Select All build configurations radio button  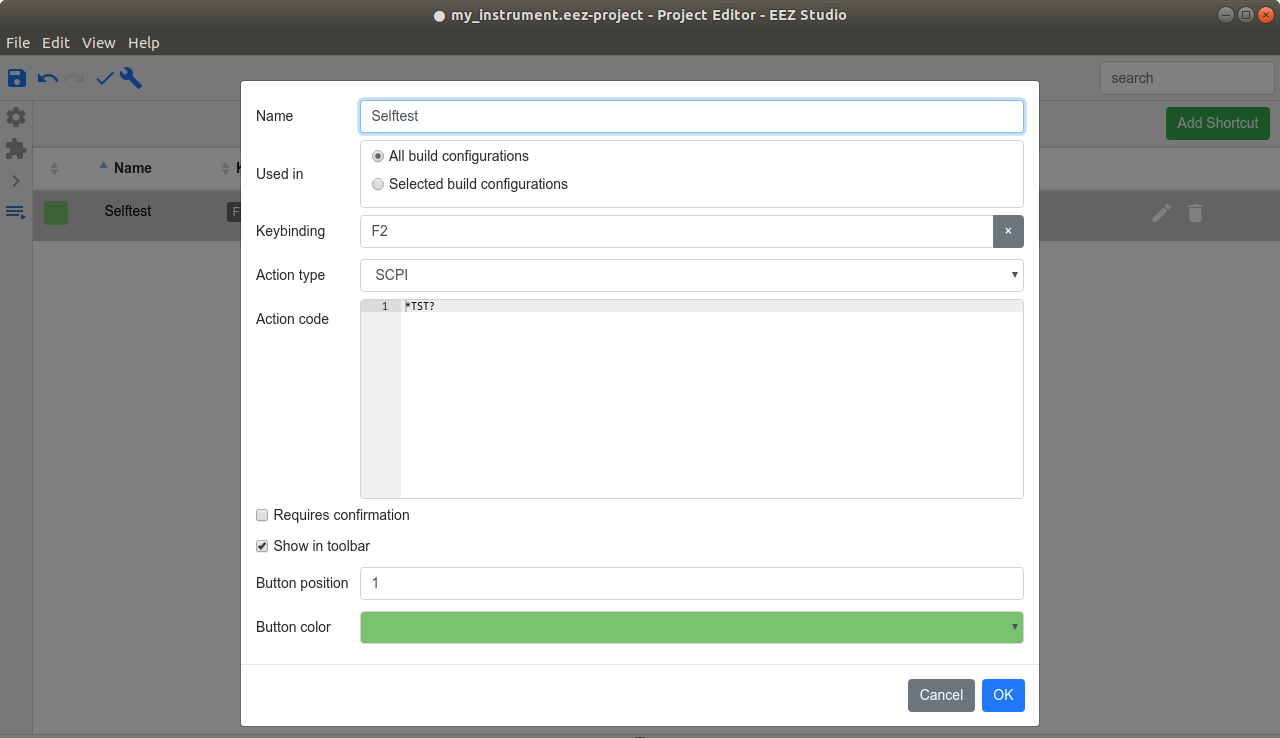tap(378, 156)
